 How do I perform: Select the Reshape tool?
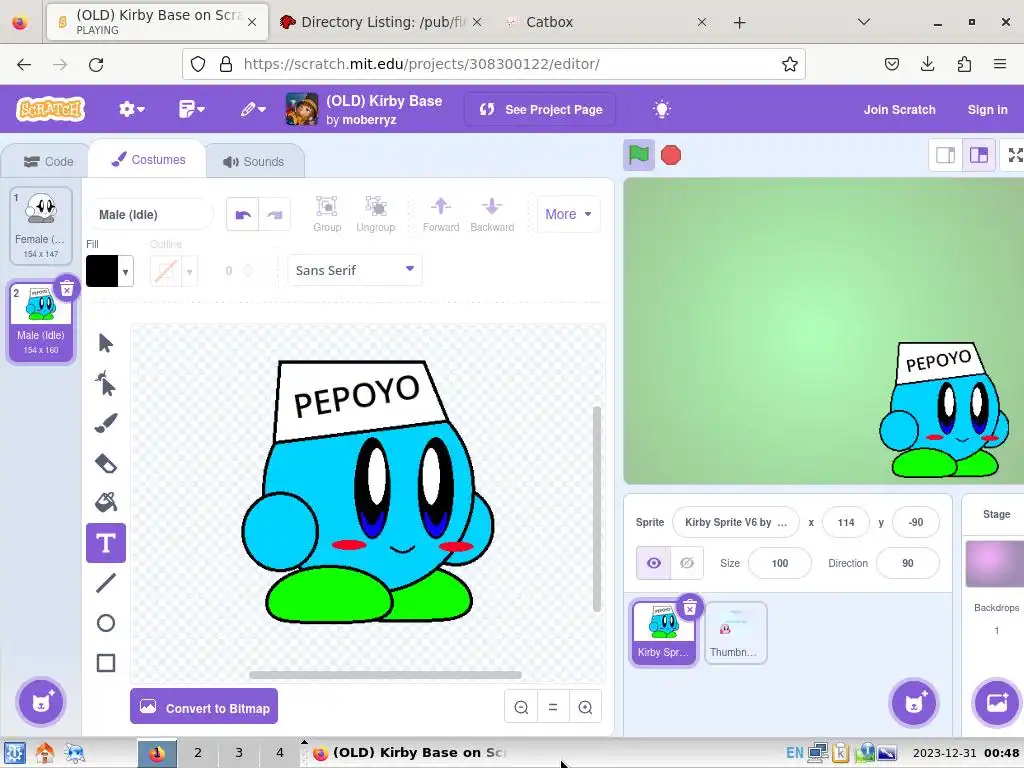tap(106, 383)
